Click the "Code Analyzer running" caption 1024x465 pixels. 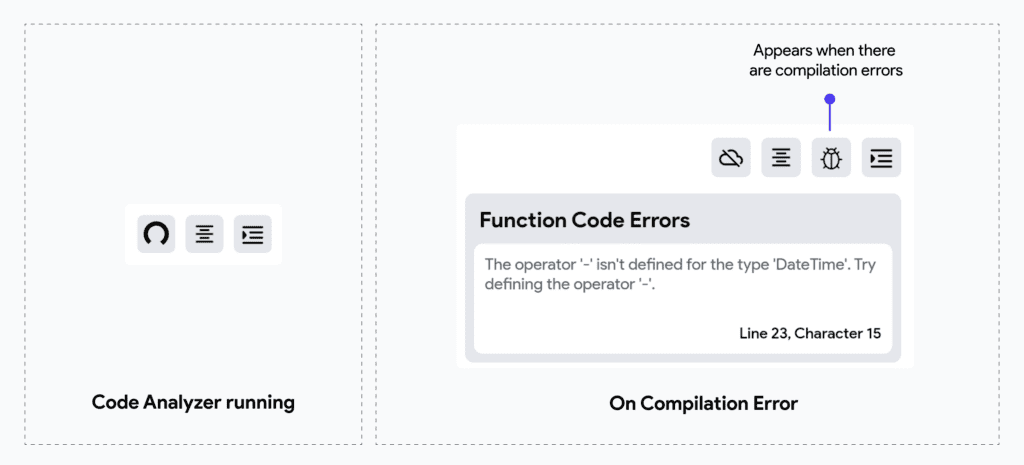click(x=193, y=402)
